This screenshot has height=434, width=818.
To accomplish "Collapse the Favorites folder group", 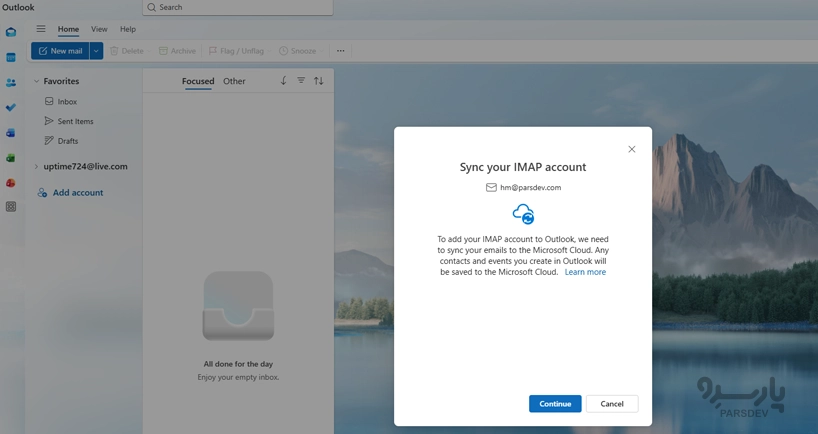I will point(37,81).
